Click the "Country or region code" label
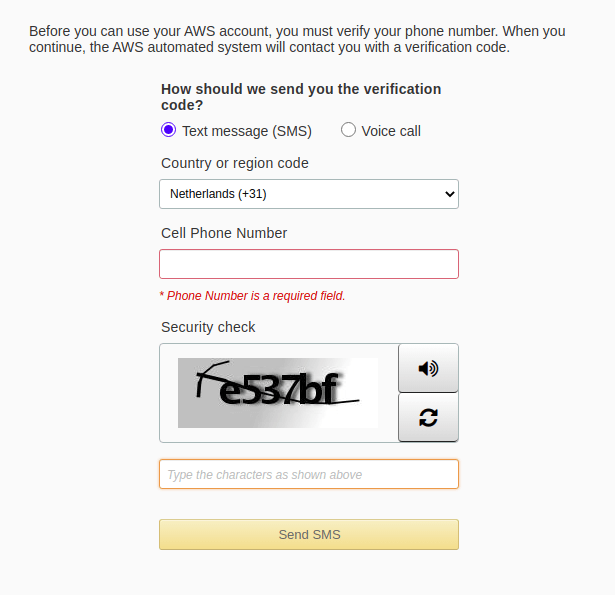 pos(235,163)
